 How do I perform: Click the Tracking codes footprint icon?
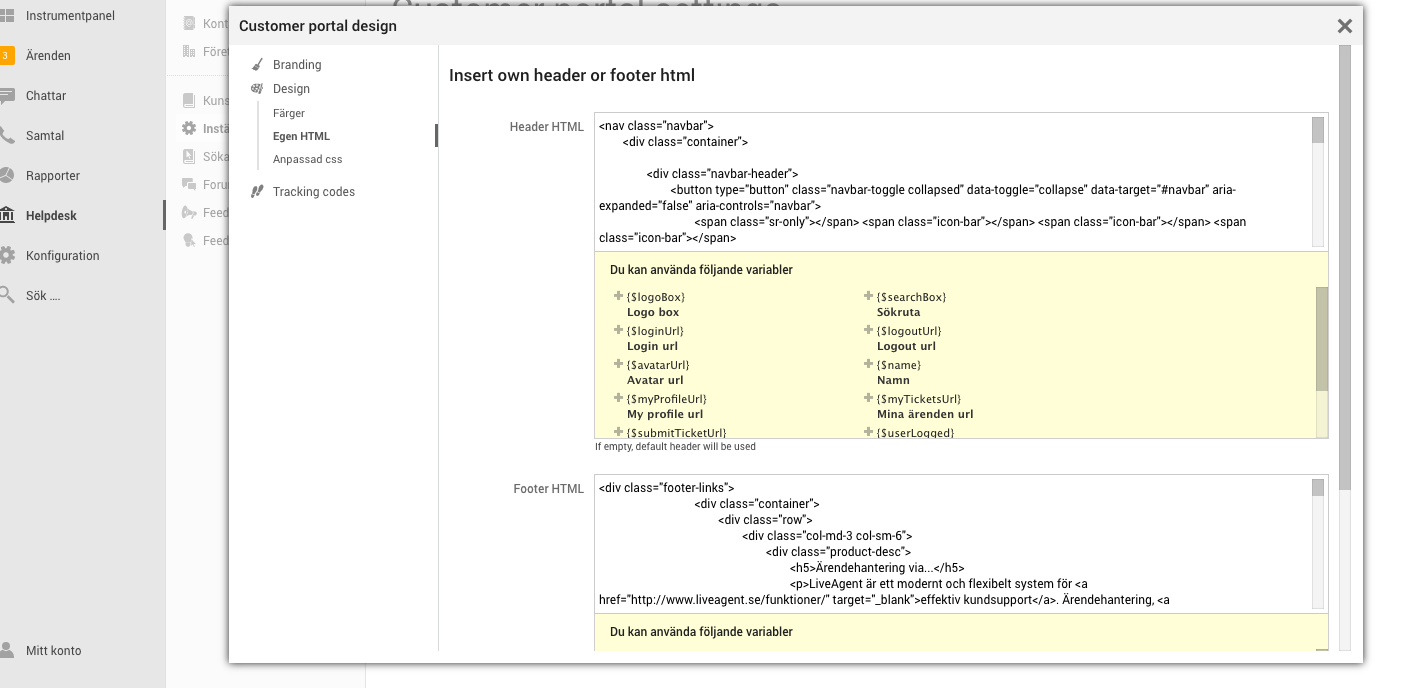pos(257,192)
